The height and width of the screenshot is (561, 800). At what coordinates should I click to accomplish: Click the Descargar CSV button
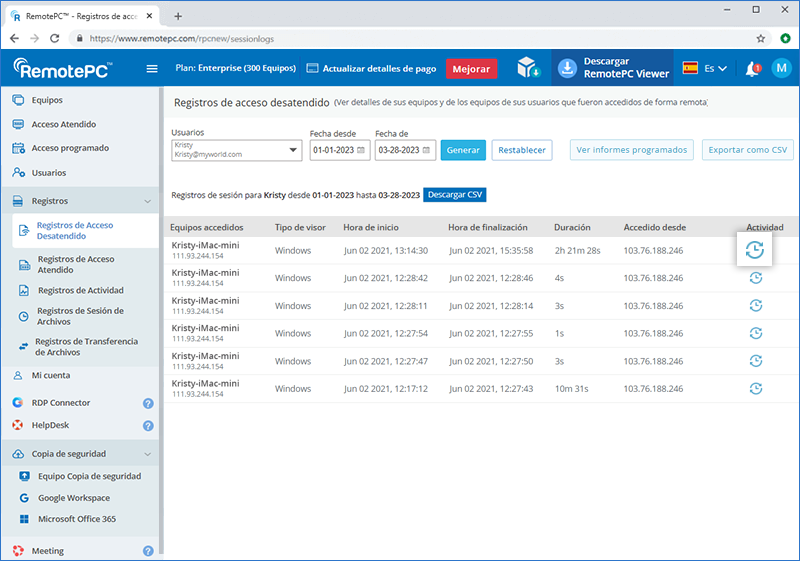454,195
